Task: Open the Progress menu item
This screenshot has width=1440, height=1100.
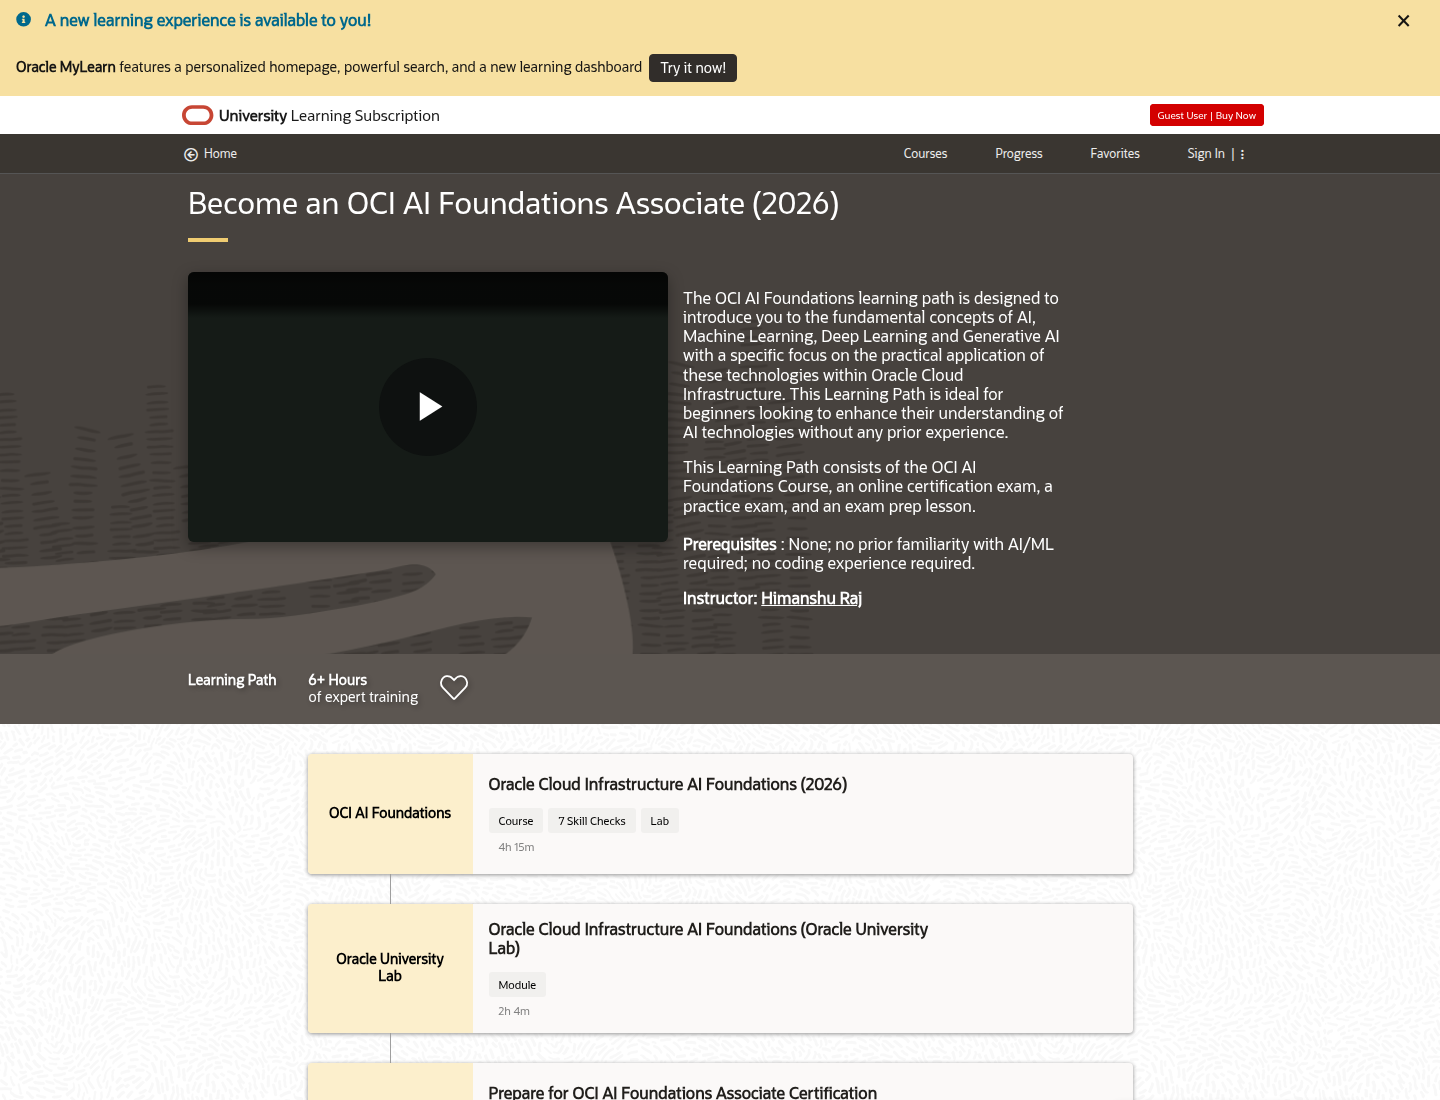Action: click(1018, 154)
